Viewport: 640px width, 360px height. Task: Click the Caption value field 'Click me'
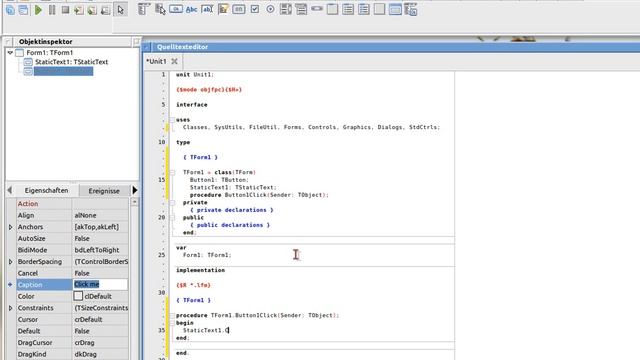point(100,284)
